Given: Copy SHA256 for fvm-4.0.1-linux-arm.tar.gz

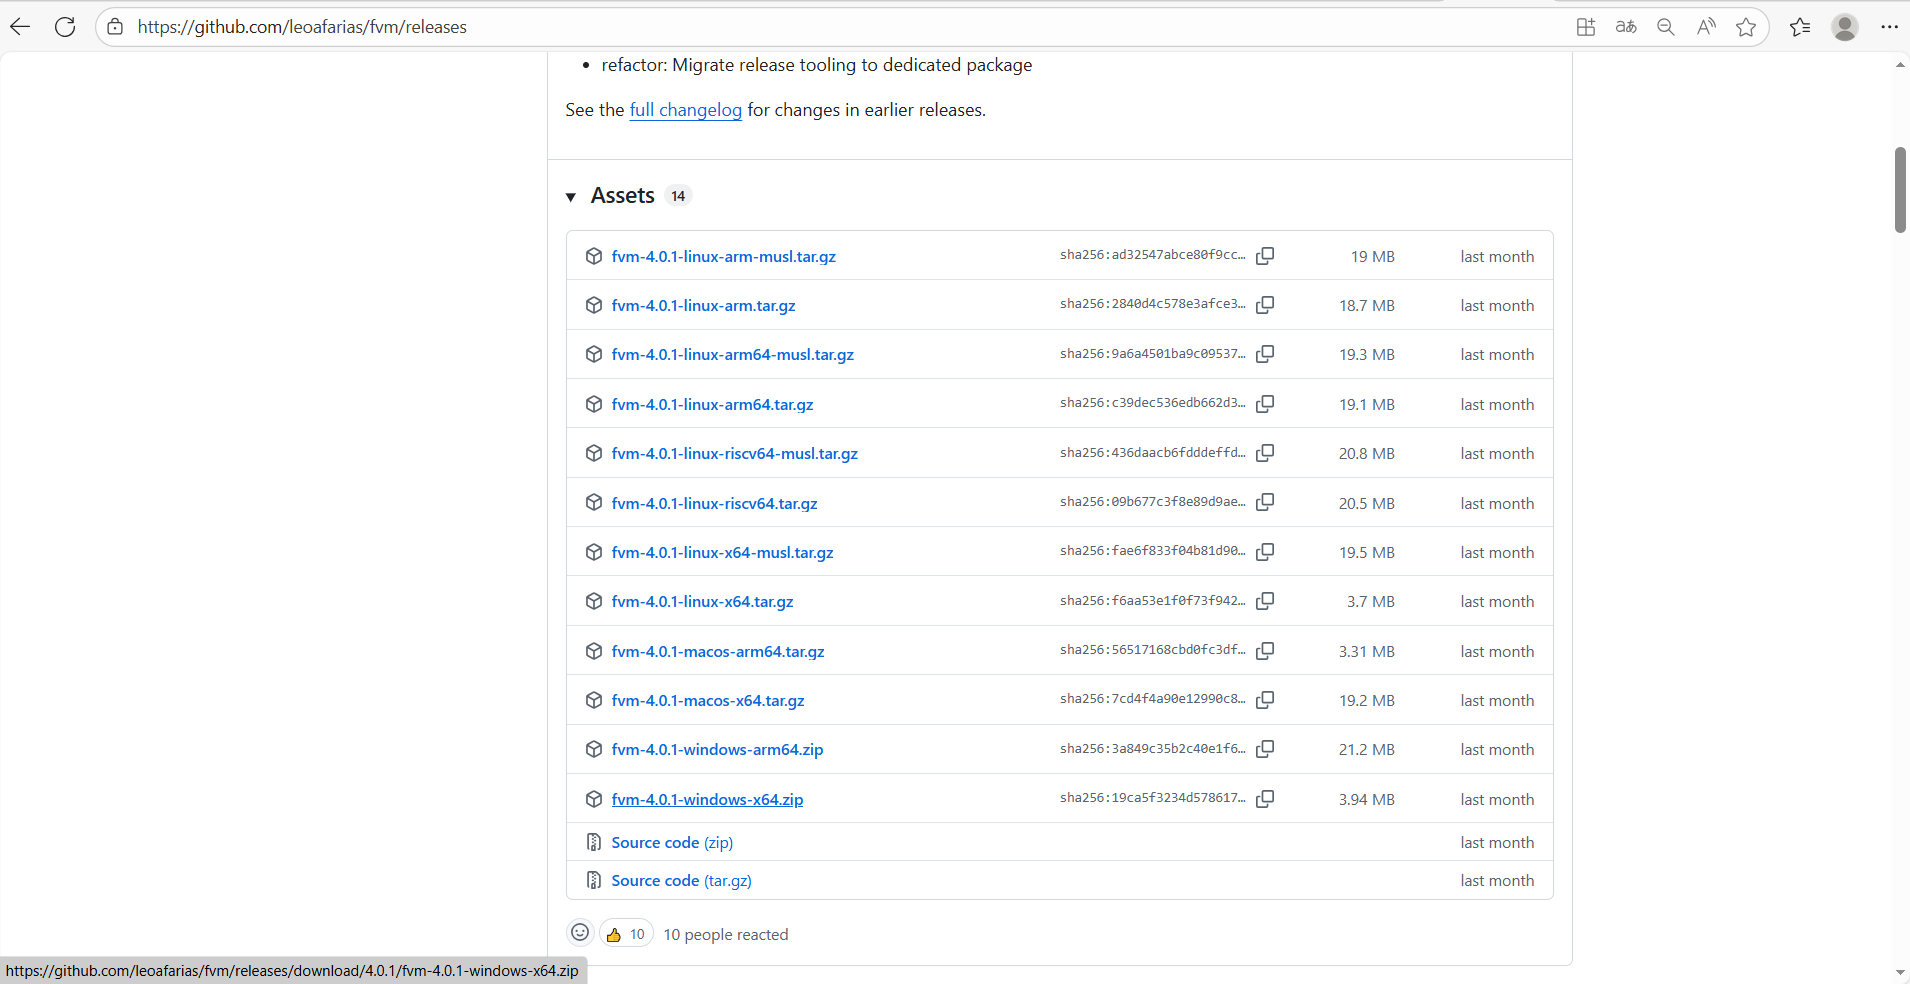Looking at the screenshot, I should [1265, 305].
